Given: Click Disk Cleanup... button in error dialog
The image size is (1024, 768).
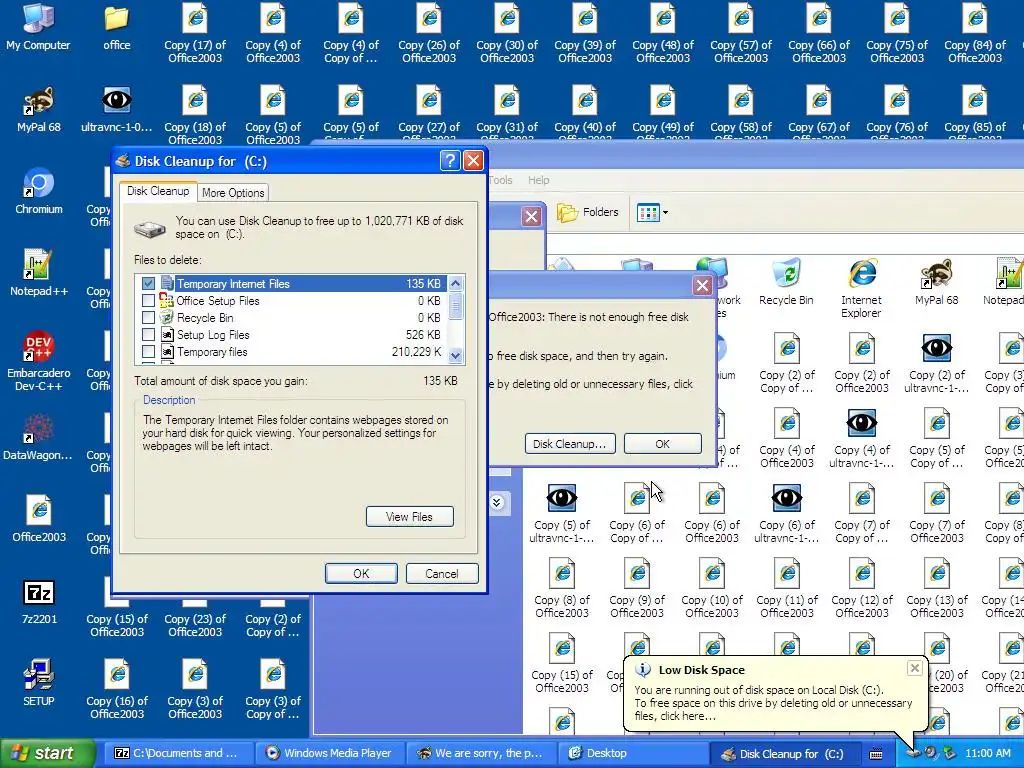Looking at the screenshot, I should [x=569, y=443].
